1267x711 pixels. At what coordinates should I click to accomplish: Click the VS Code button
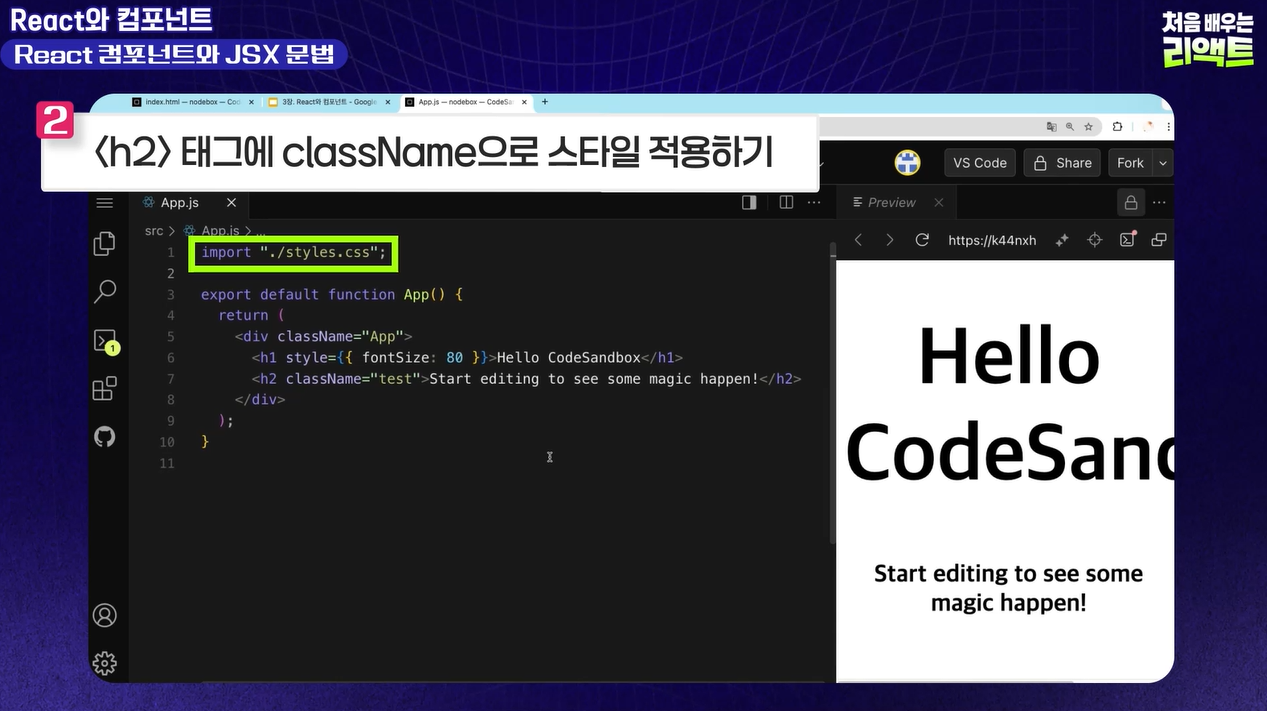point(980,163)
